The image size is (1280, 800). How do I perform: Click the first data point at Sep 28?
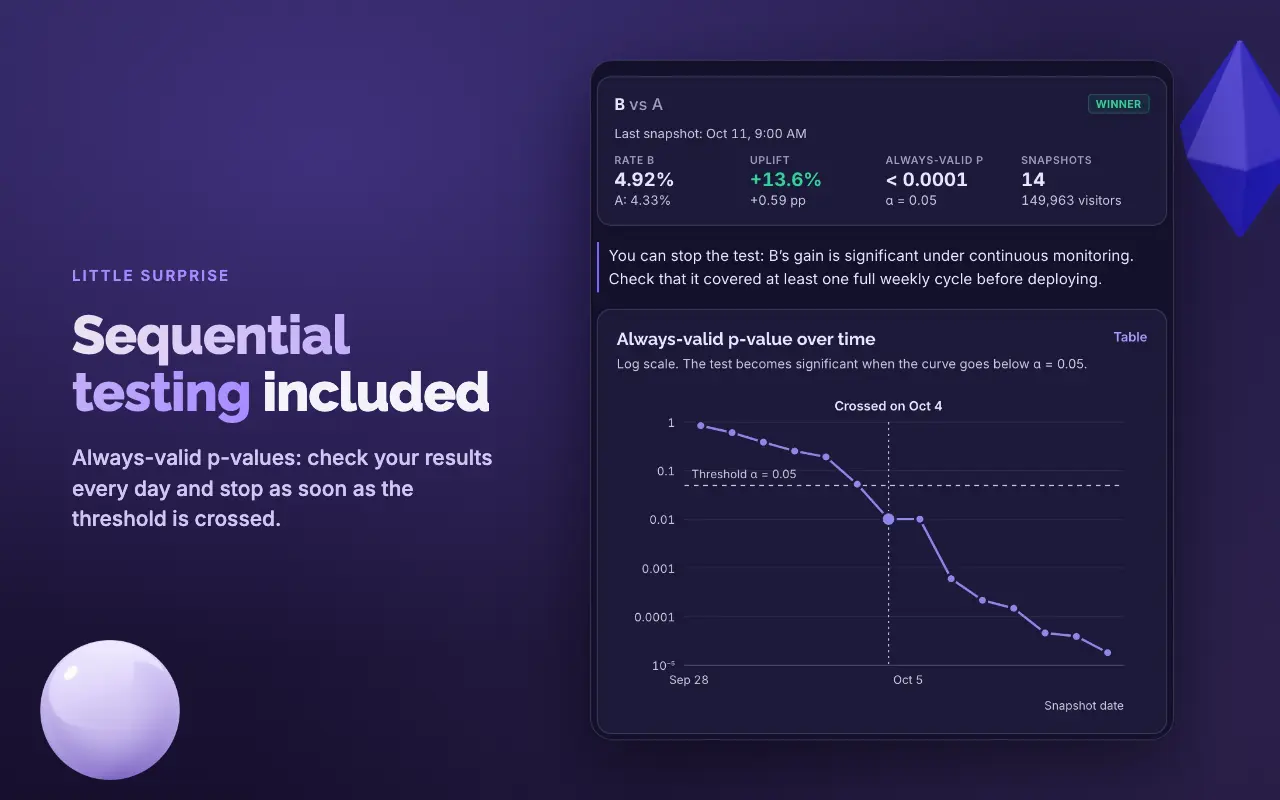[700, 426]
